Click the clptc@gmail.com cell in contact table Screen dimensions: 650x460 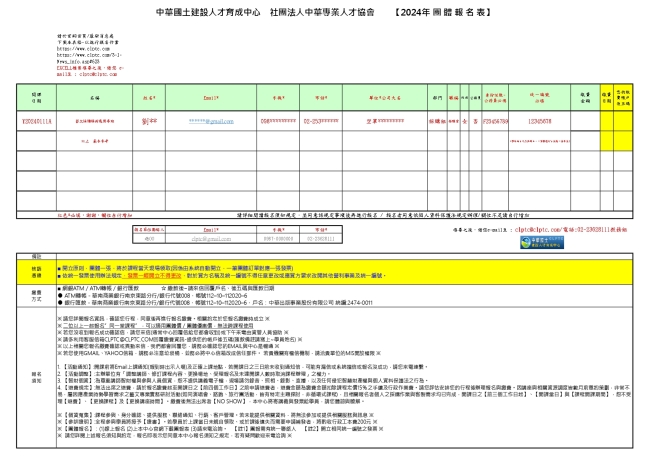(x=211, y=239)
